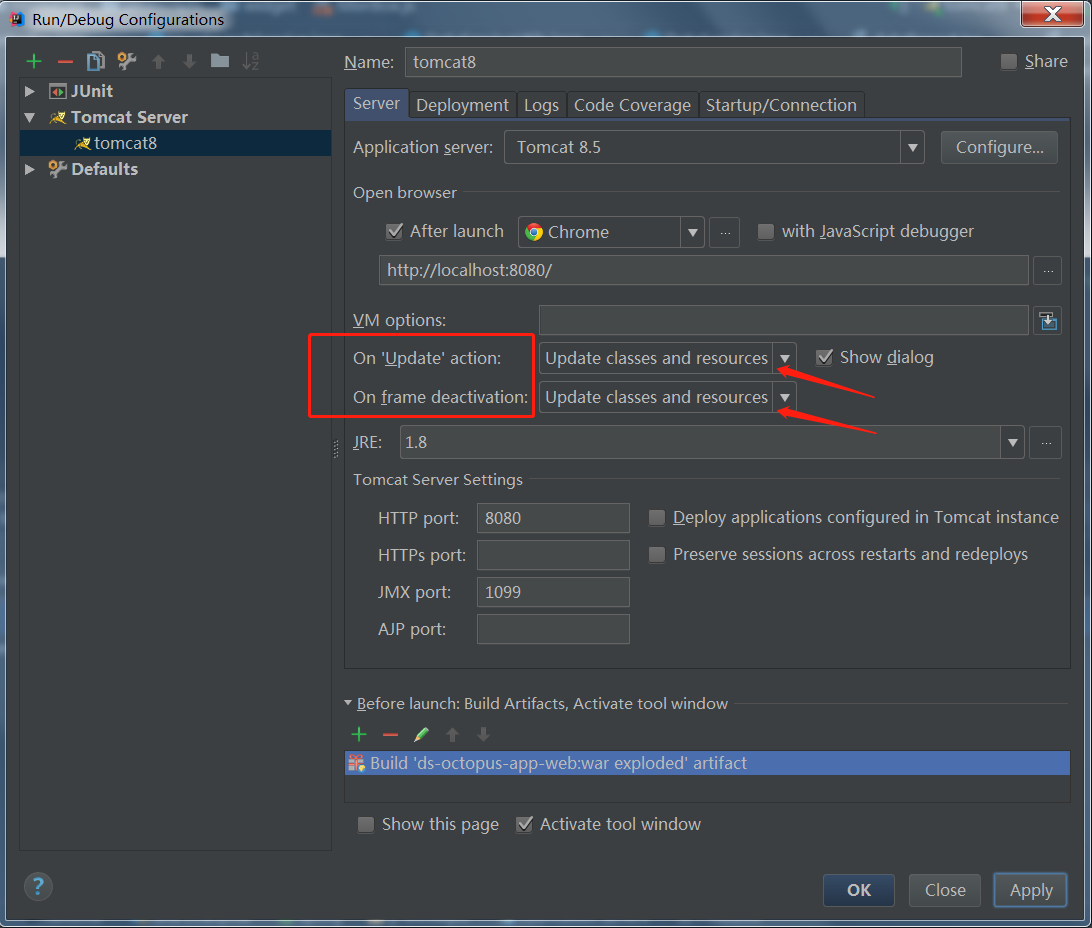This screenshot has height=928, width=1092.
Task: Select Build 'ds-octopus-app-web:war exploded' artifact row
Action: (707, 763)
